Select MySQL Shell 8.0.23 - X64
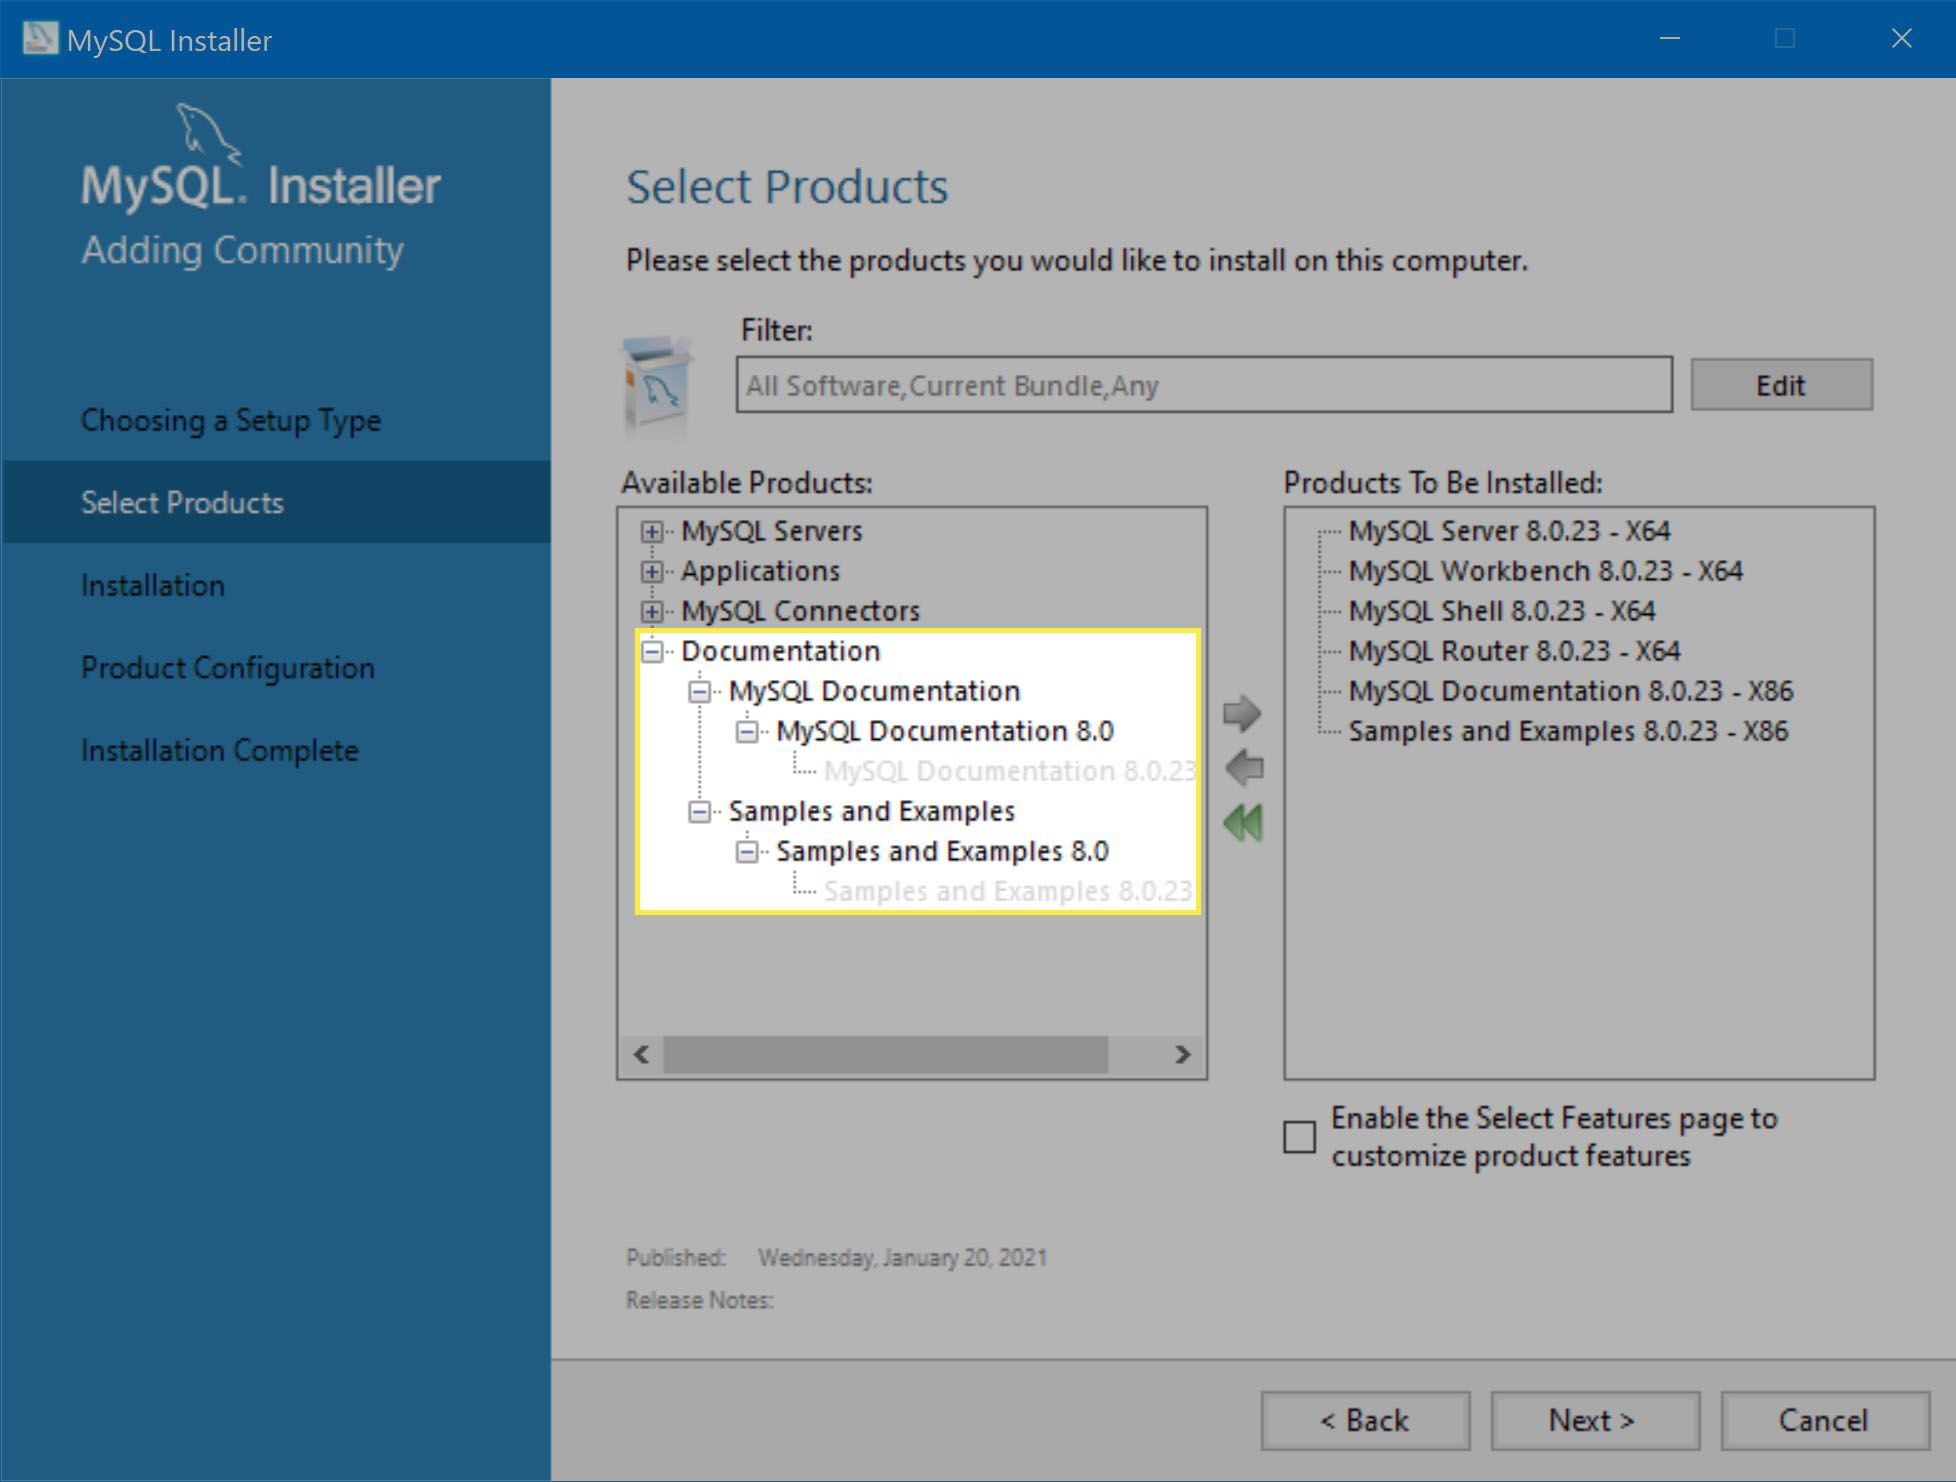 [1501, 611]
